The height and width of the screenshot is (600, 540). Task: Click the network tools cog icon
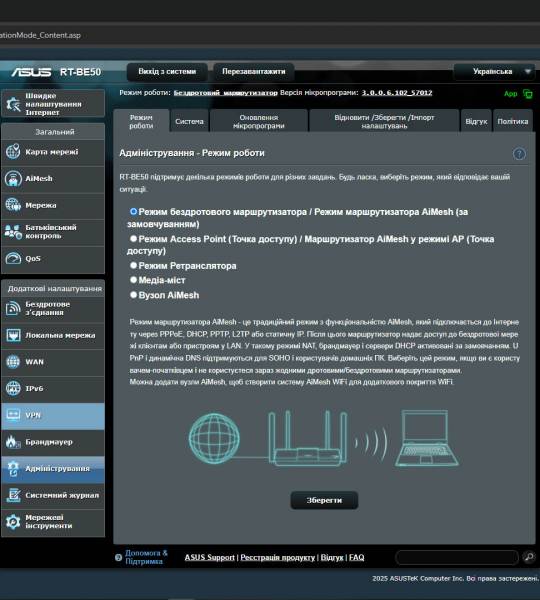click(x=13, y=522)
